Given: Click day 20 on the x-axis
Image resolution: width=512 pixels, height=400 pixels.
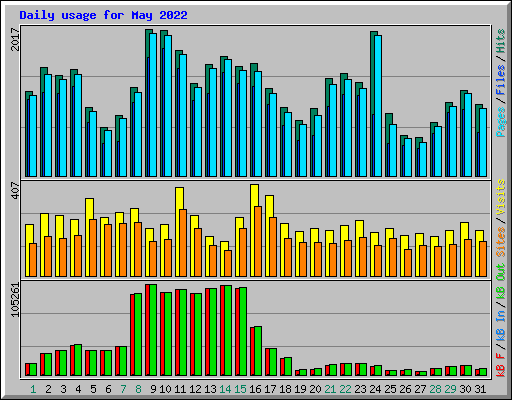Looking at the screenshot, I should click(315, 389).
